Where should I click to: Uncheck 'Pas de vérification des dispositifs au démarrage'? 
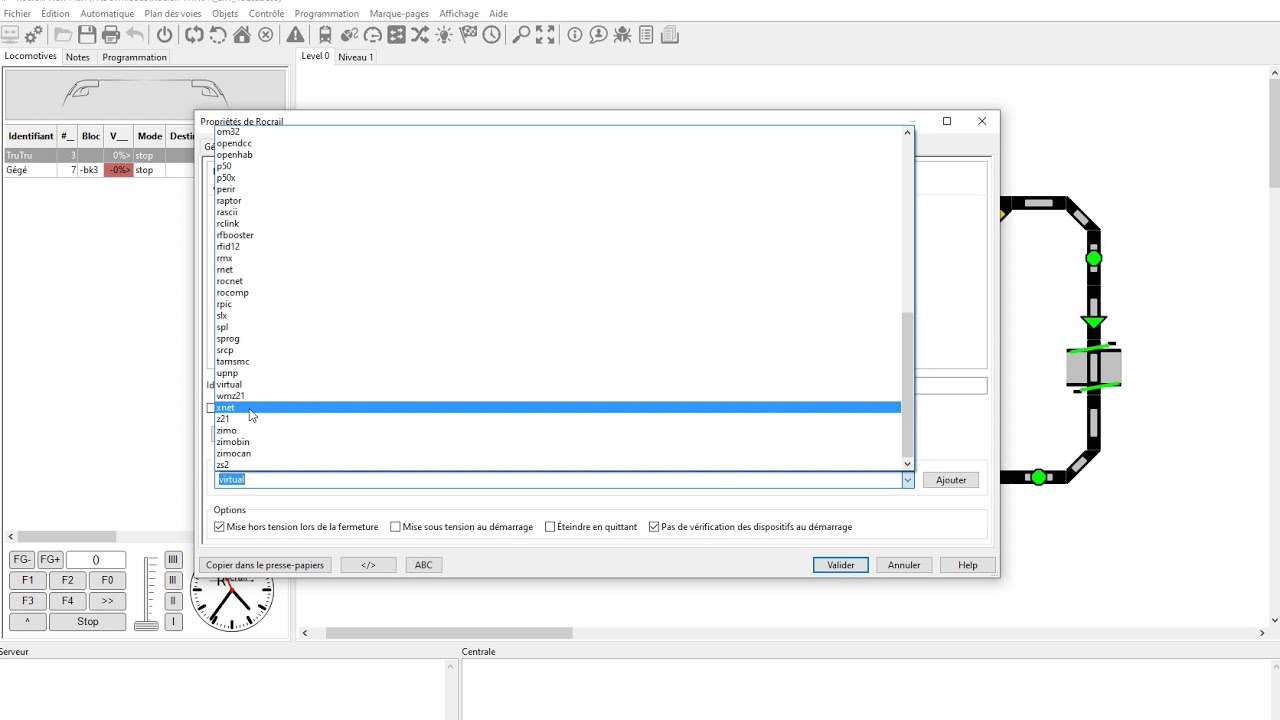750,527
